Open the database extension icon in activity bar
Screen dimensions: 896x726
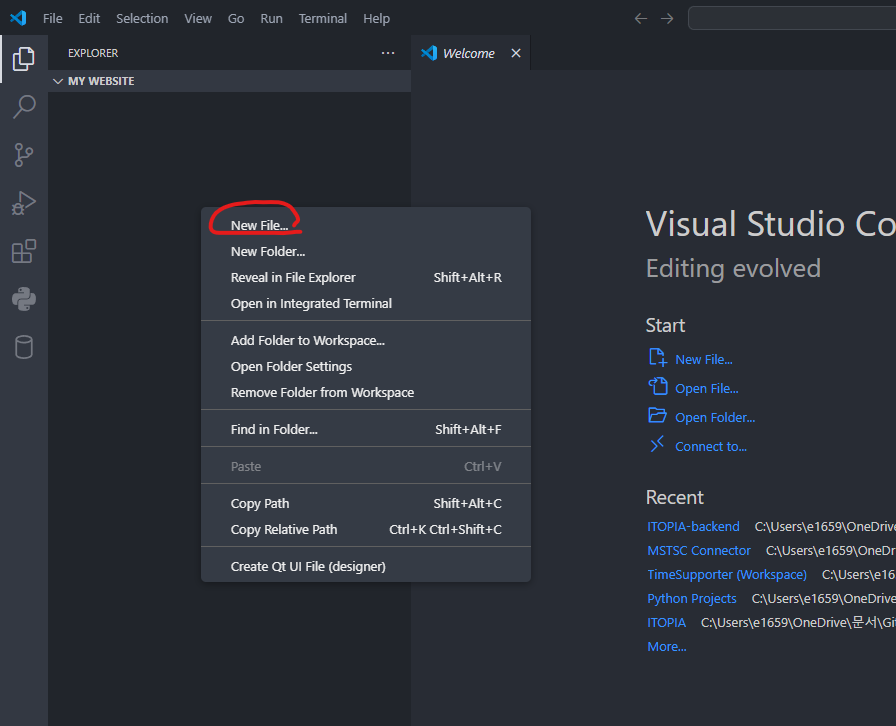[x=23, y=347]
